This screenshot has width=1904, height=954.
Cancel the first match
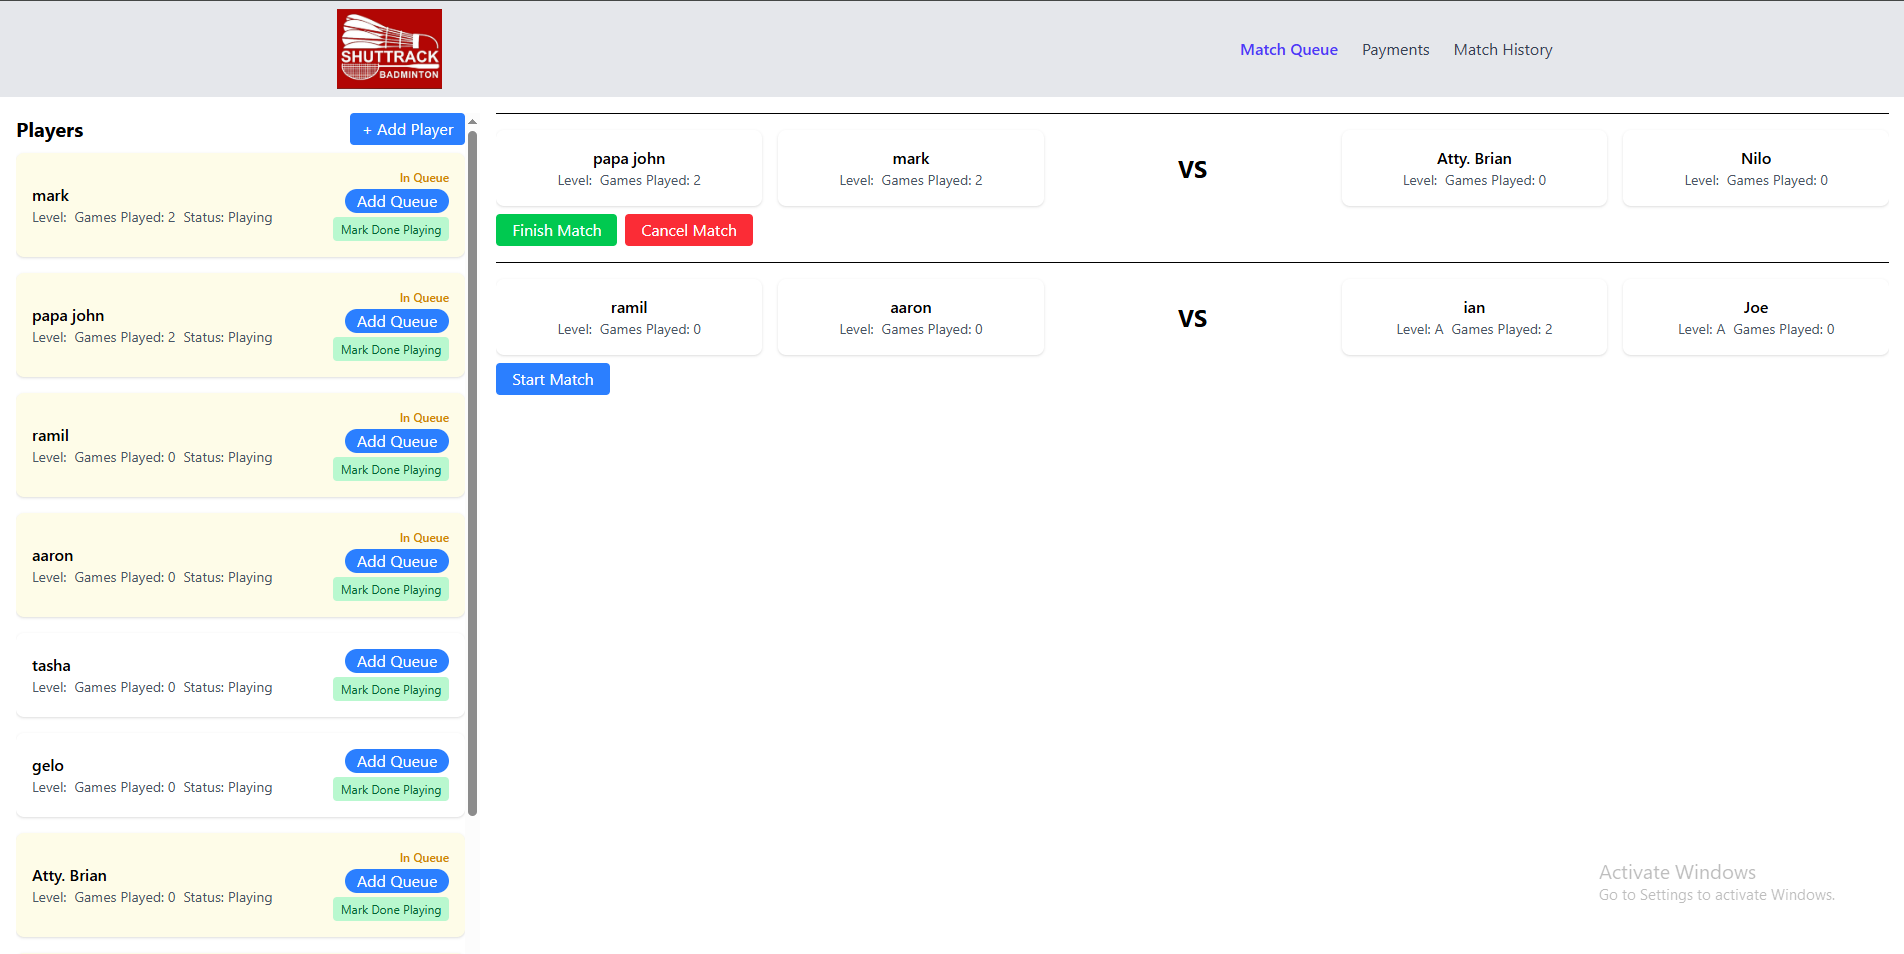(x=688, y=231)
